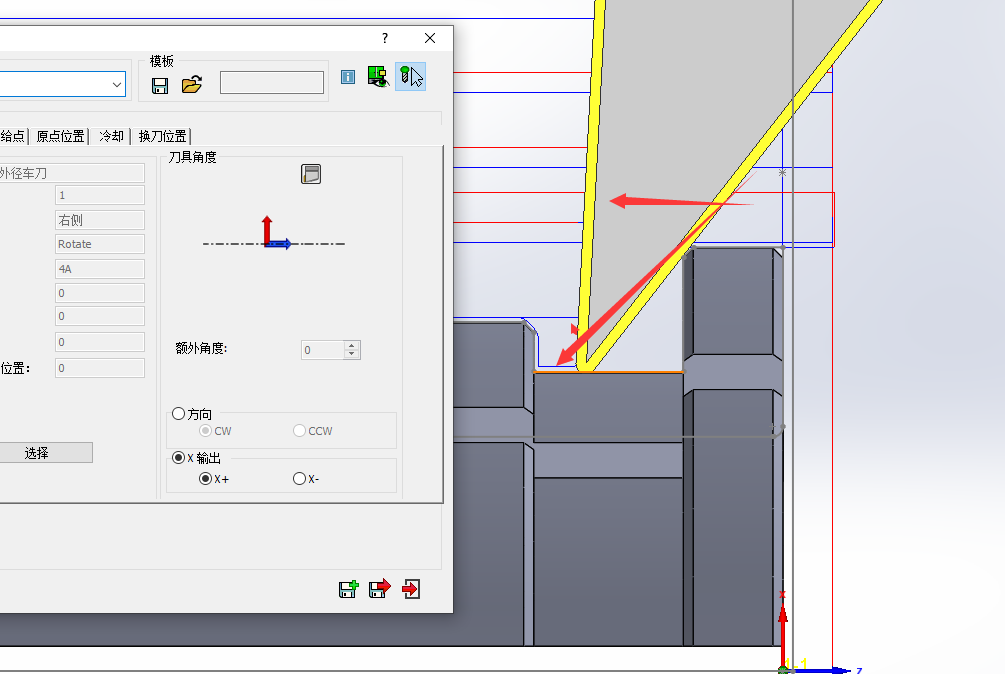
Task: Click the save template floppy icon
Action: (x=160, y=85)
